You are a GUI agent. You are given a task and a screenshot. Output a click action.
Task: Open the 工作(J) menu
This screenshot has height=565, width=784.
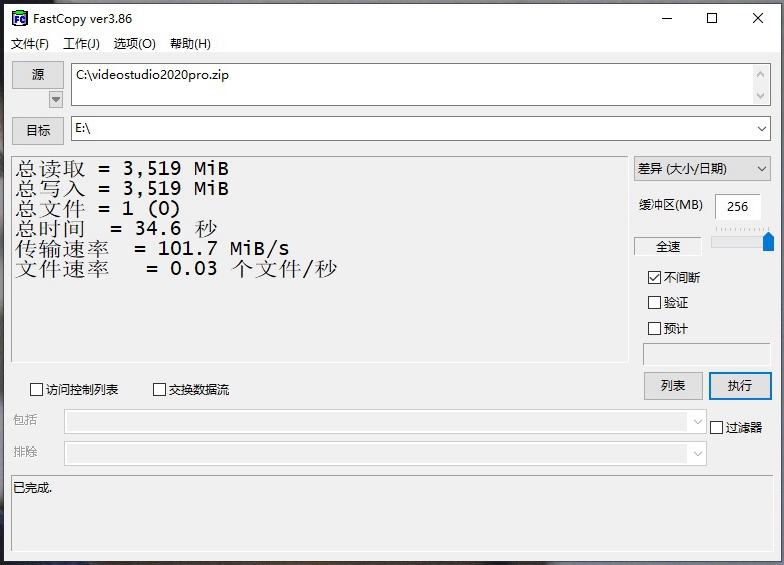[82, 44]
